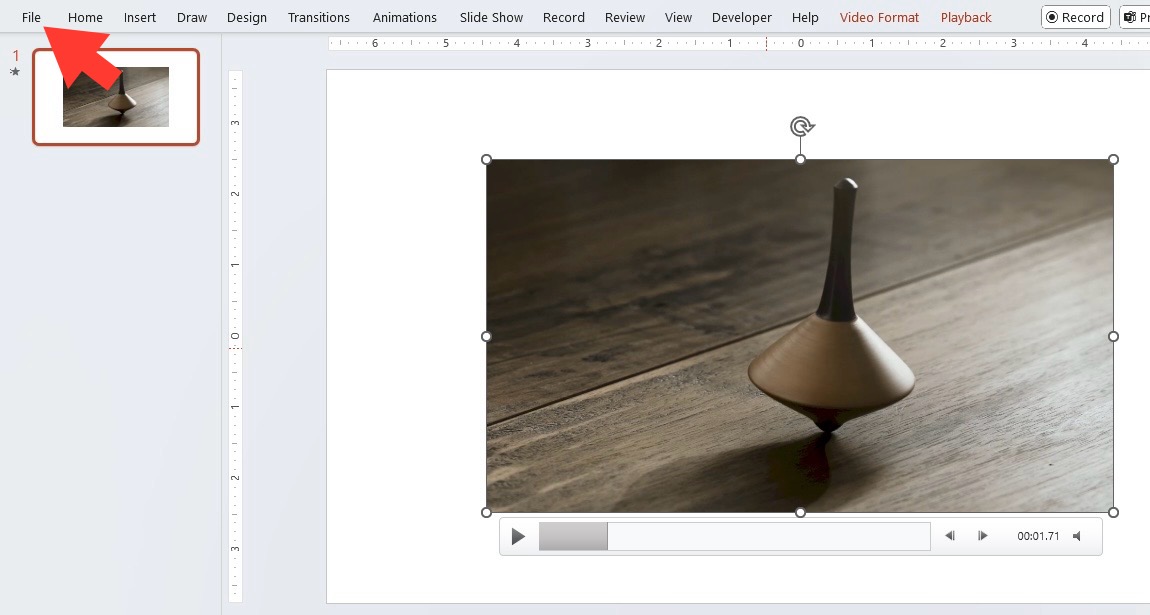This screenshot has width=1150, height=615.
Task: Click the Record button at top right
Action: [1075, 17]
